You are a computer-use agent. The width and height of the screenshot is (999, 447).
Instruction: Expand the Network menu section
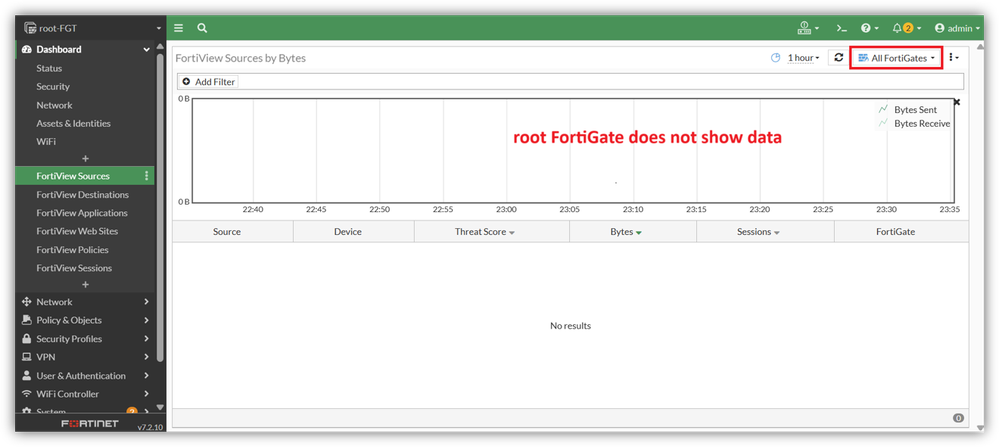[85, 302]
